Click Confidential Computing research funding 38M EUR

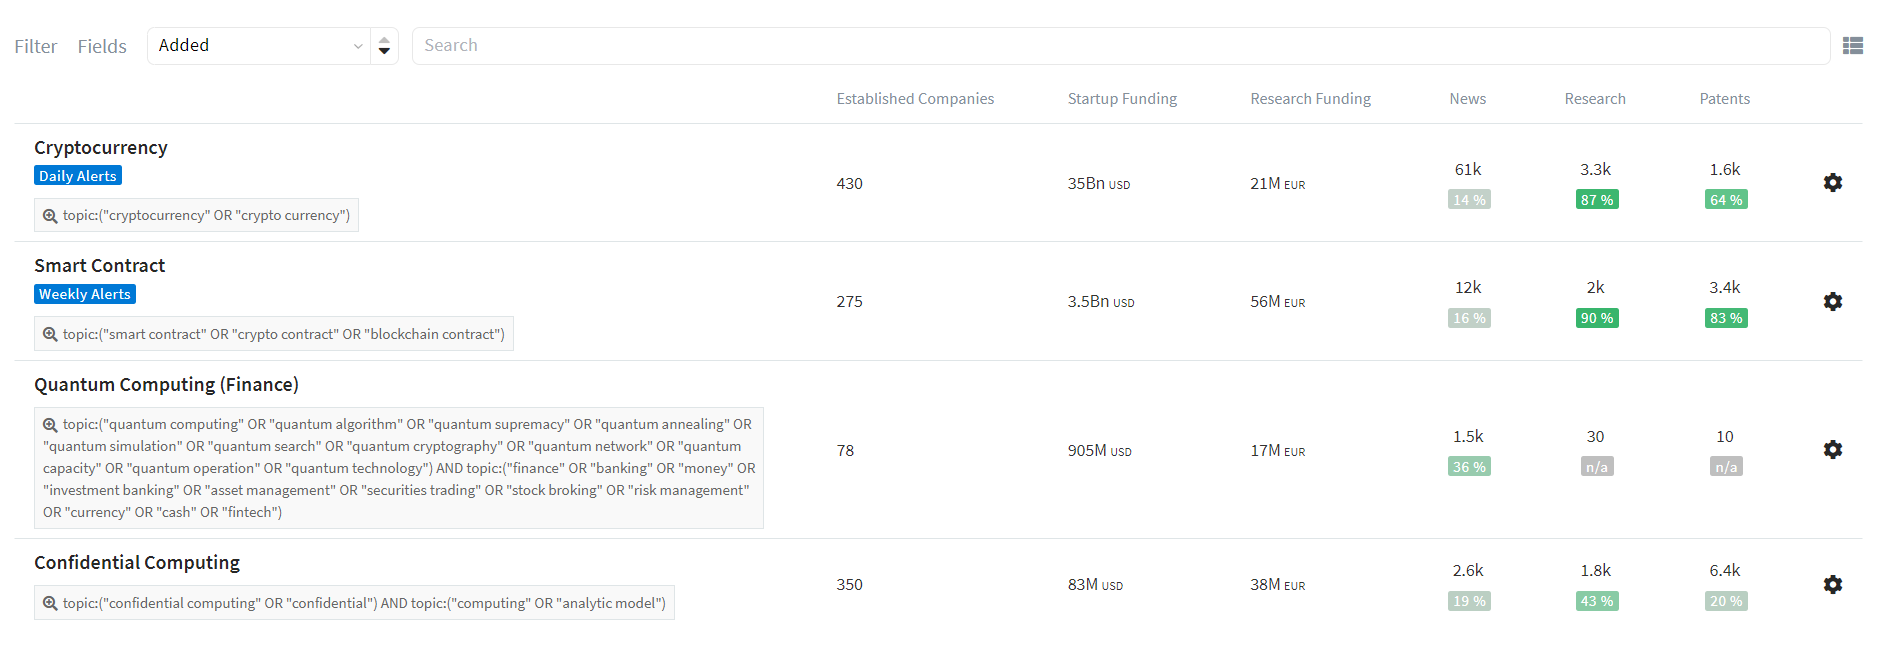point(1277,585)
